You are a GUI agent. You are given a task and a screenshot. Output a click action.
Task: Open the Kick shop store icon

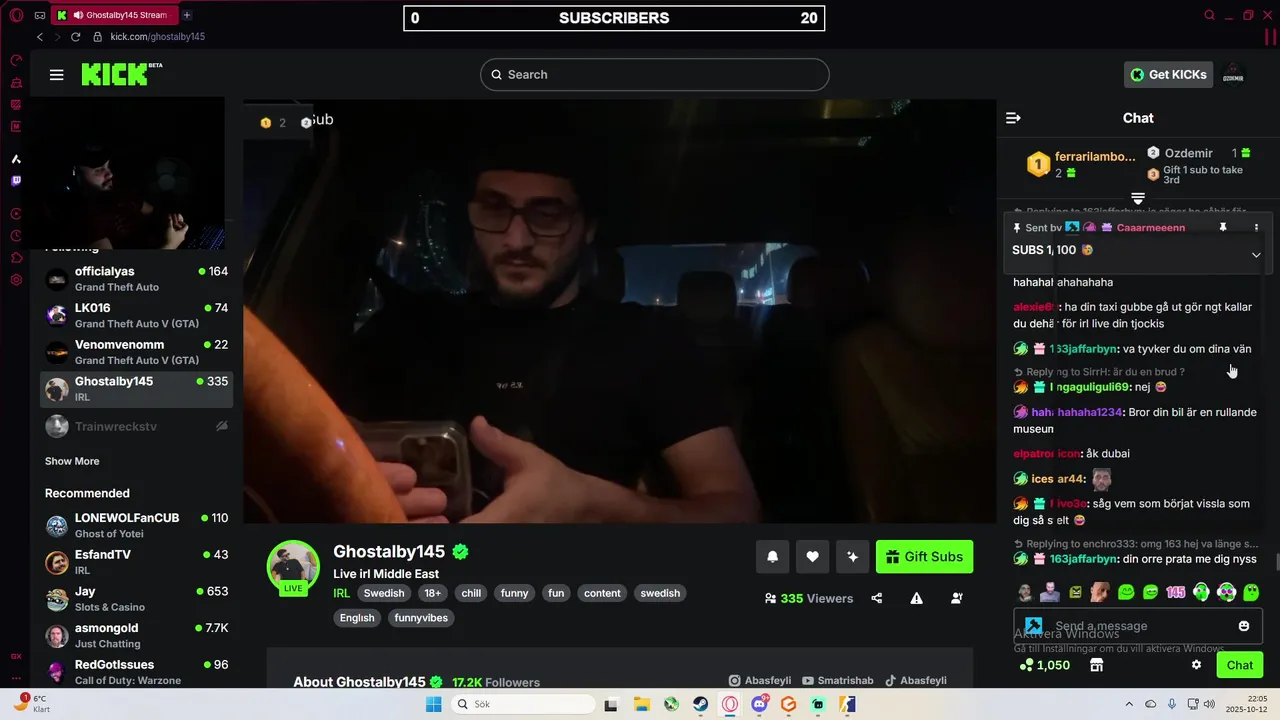coord(1096,665)
